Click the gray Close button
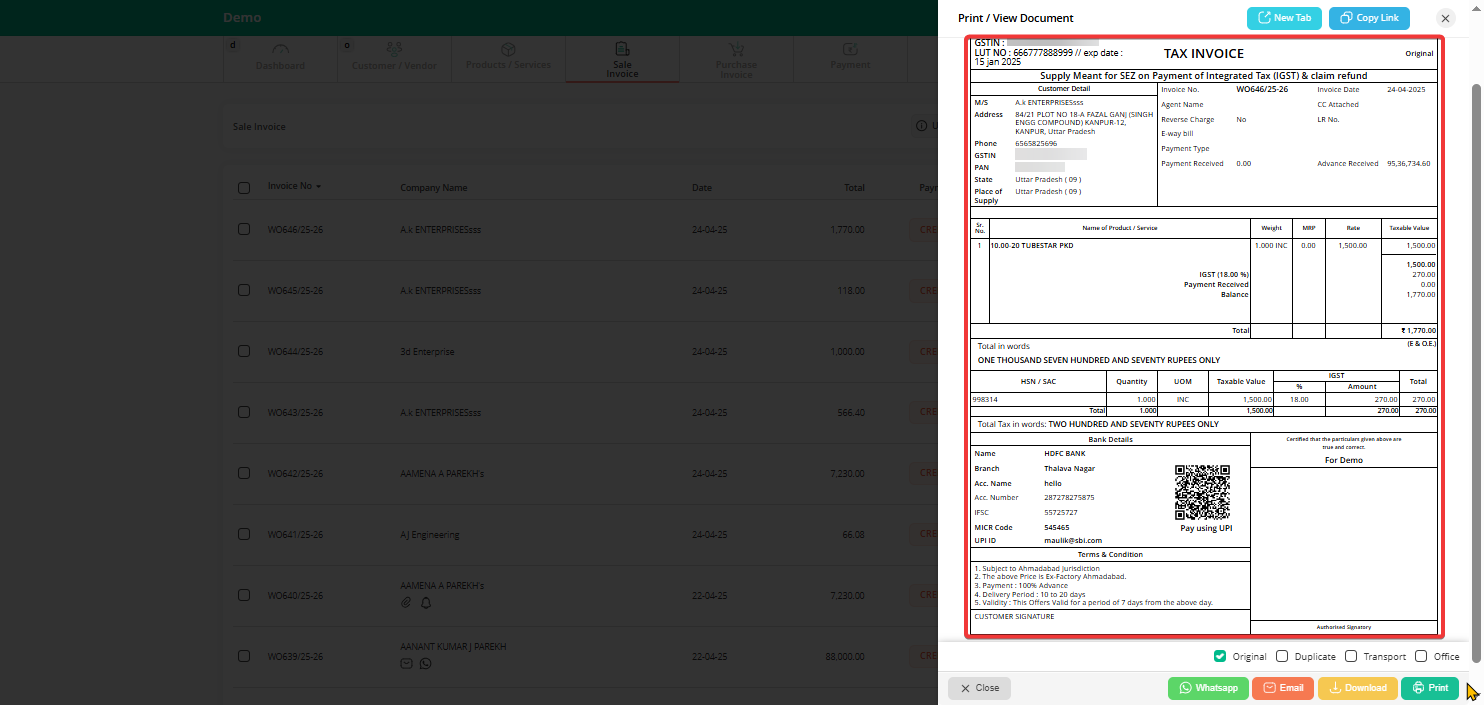This screenshot has height=705, width=1484. (979, 688)
